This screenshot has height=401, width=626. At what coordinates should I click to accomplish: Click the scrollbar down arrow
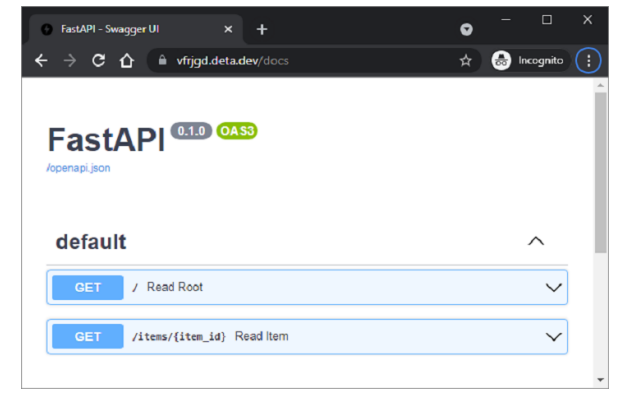click(600, 380)
